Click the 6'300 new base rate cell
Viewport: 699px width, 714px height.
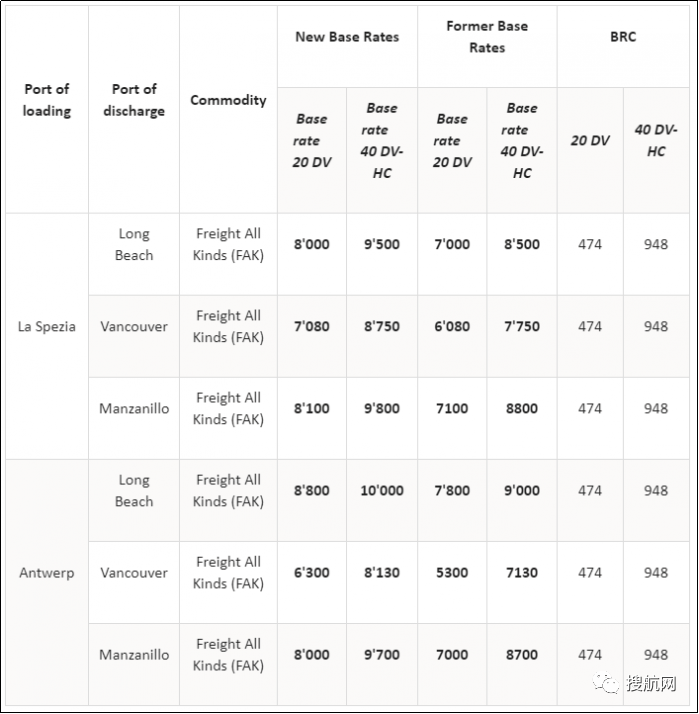[x=312, y=573]
